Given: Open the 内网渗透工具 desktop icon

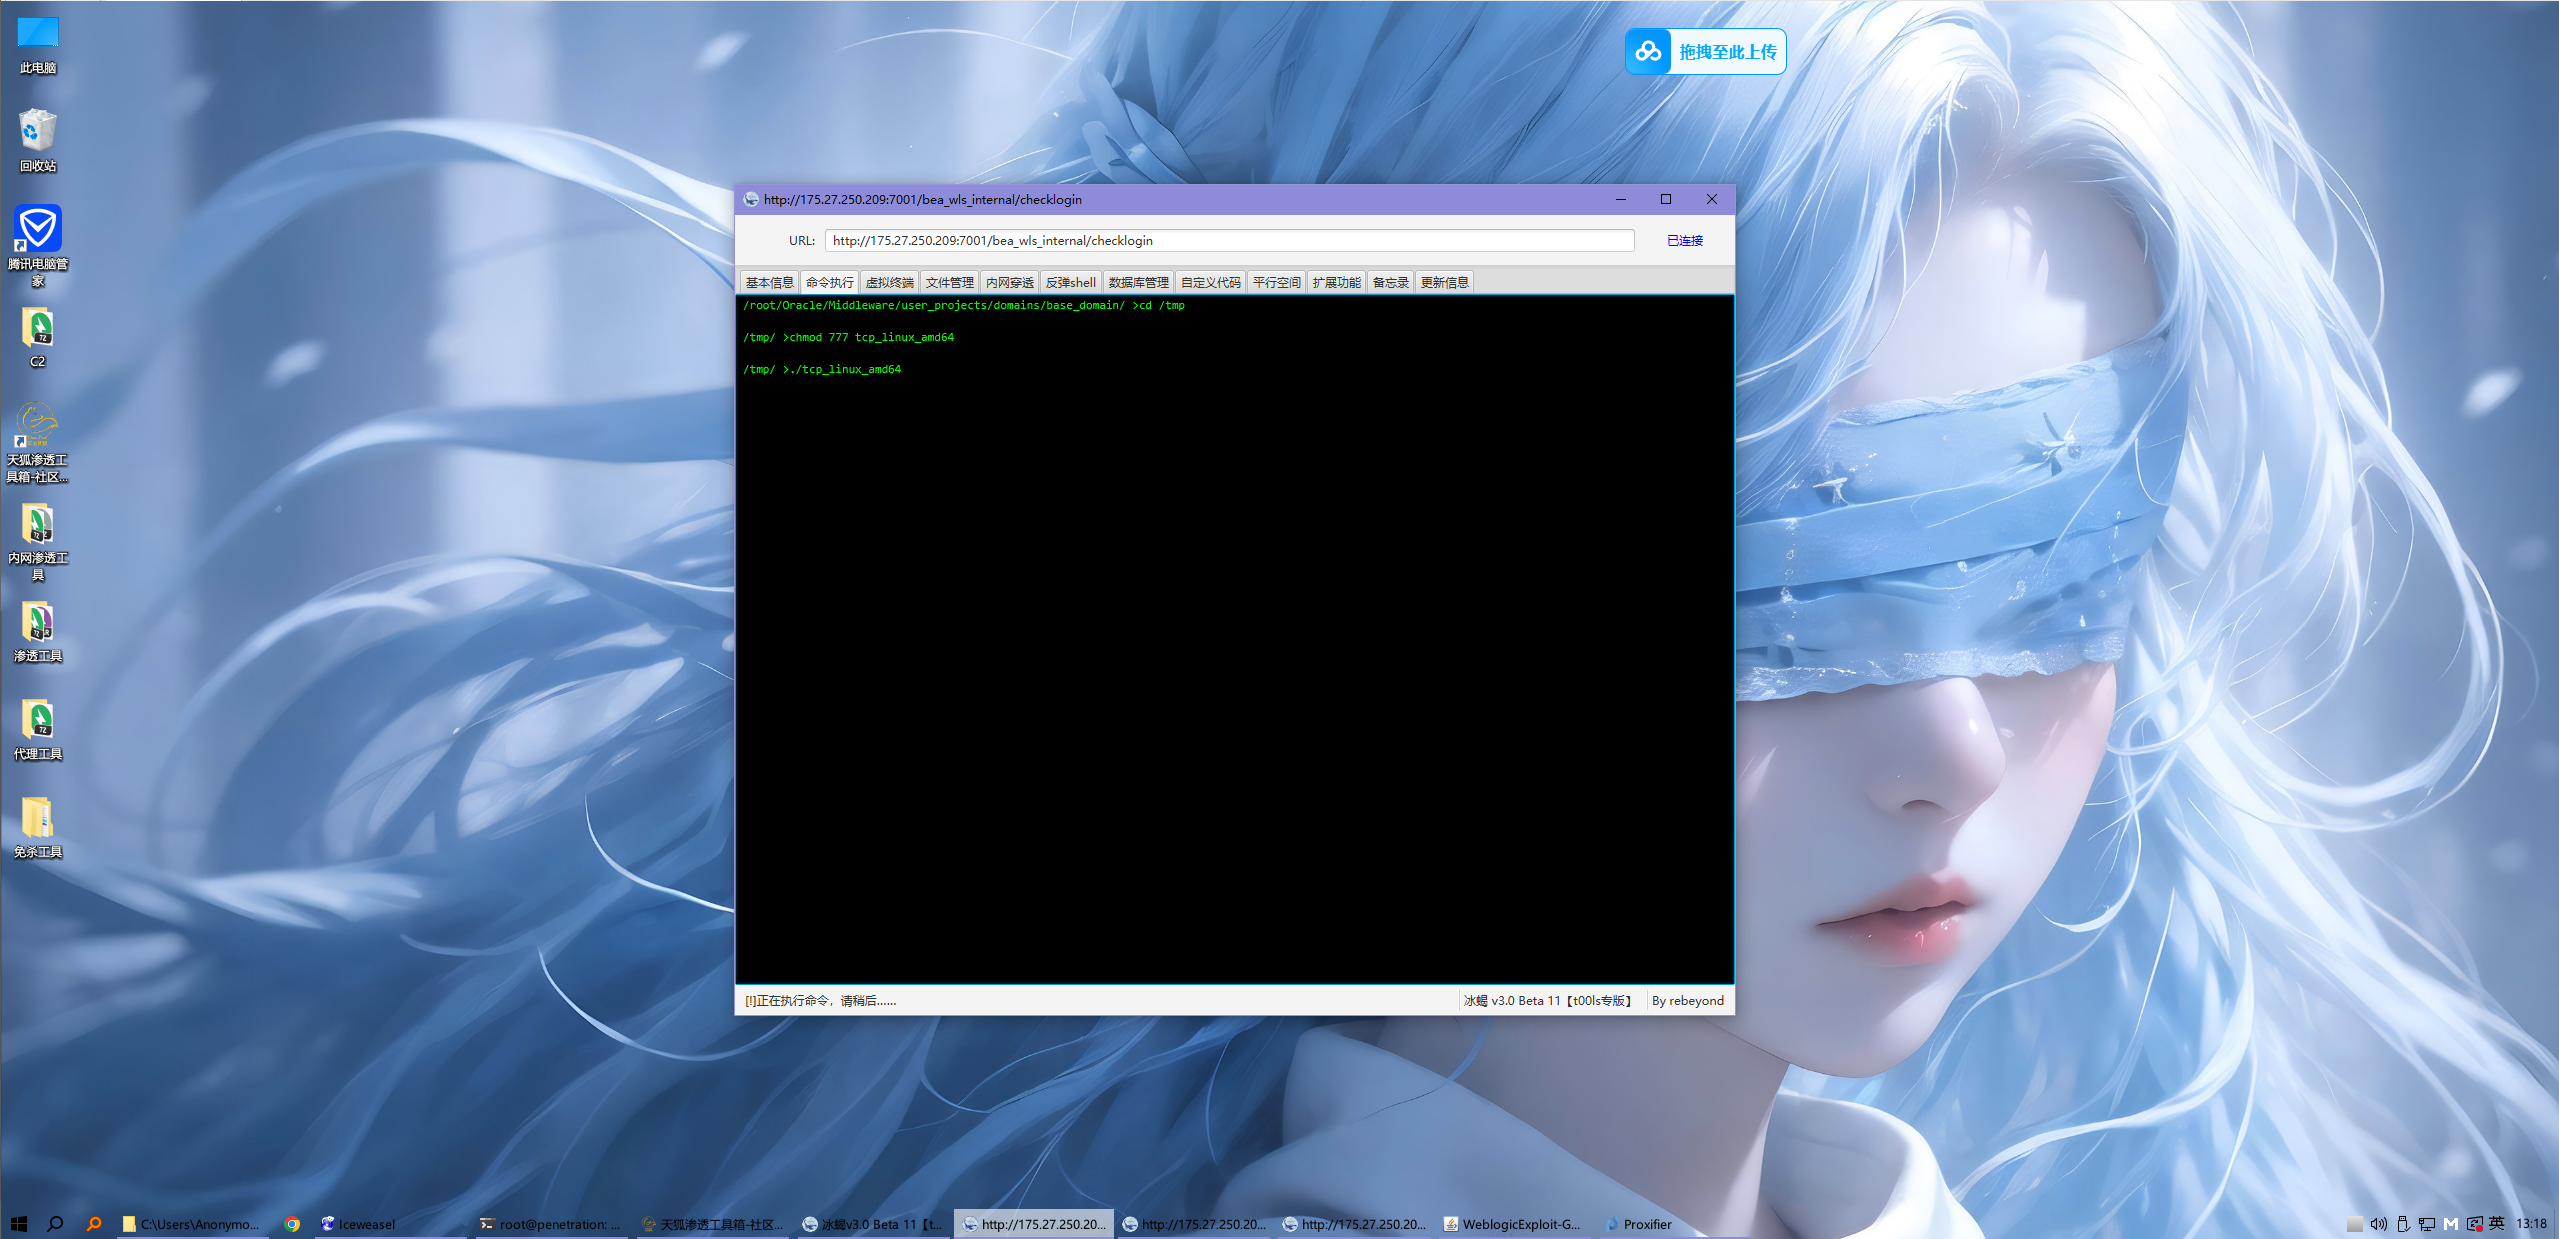Looking at the screenshot, I should pos(38,524).
